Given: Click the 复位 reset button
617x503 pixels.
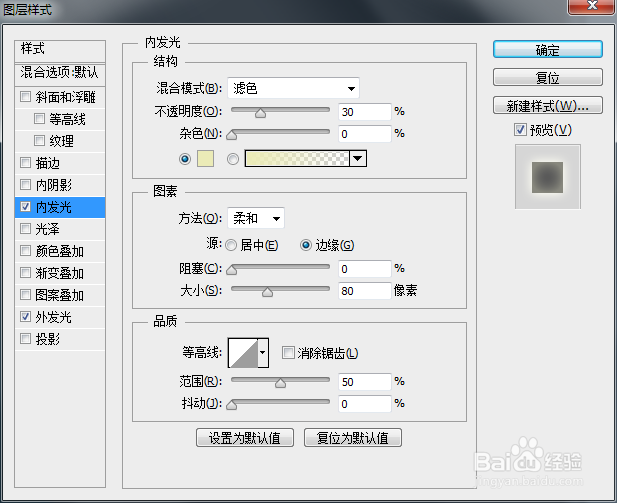Looking at the screenshot, I should [x=548, y=77].
